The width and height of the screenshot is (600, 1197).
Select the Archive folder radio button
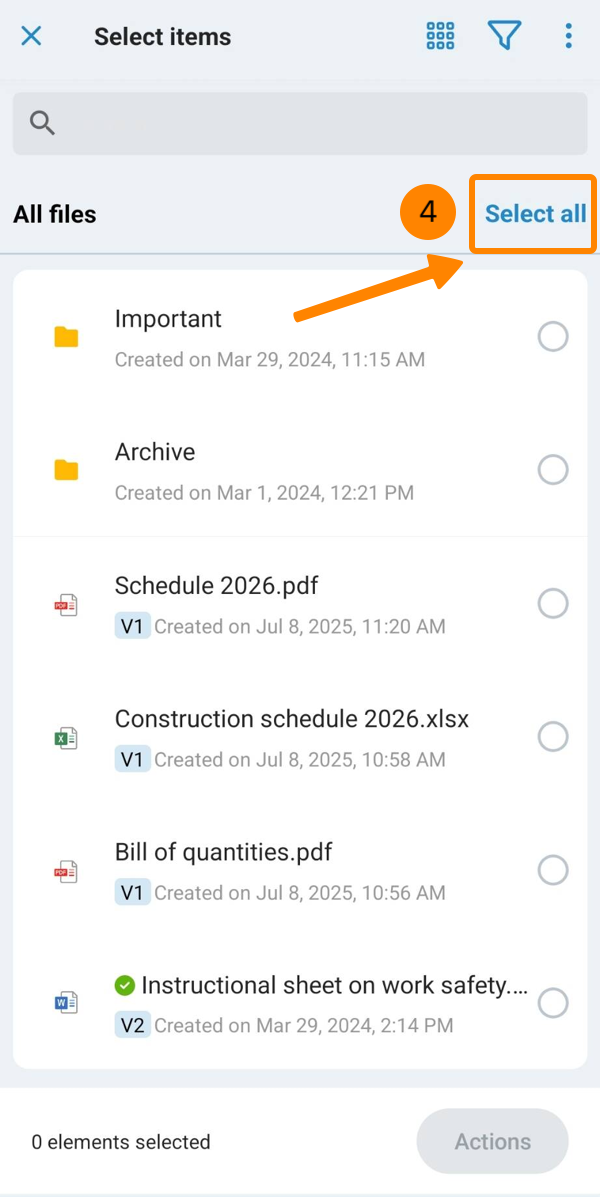tap(553, 470)
